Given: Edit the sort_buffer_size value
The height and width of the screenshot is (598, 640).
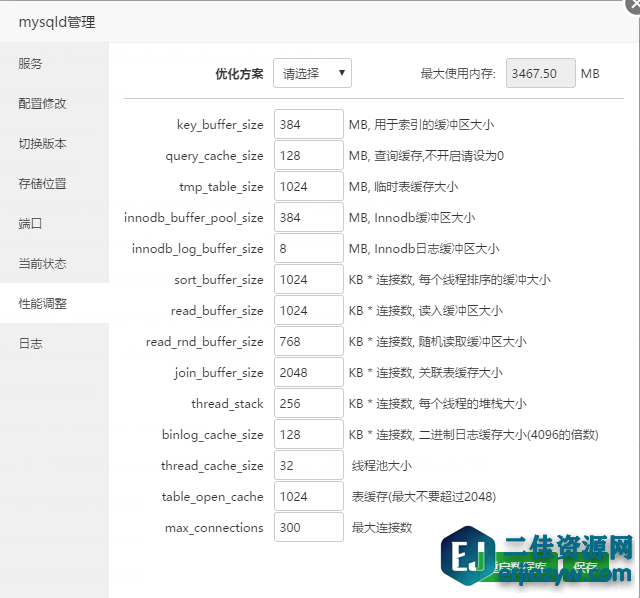Looking at the screenshot, I should [309, 279].
